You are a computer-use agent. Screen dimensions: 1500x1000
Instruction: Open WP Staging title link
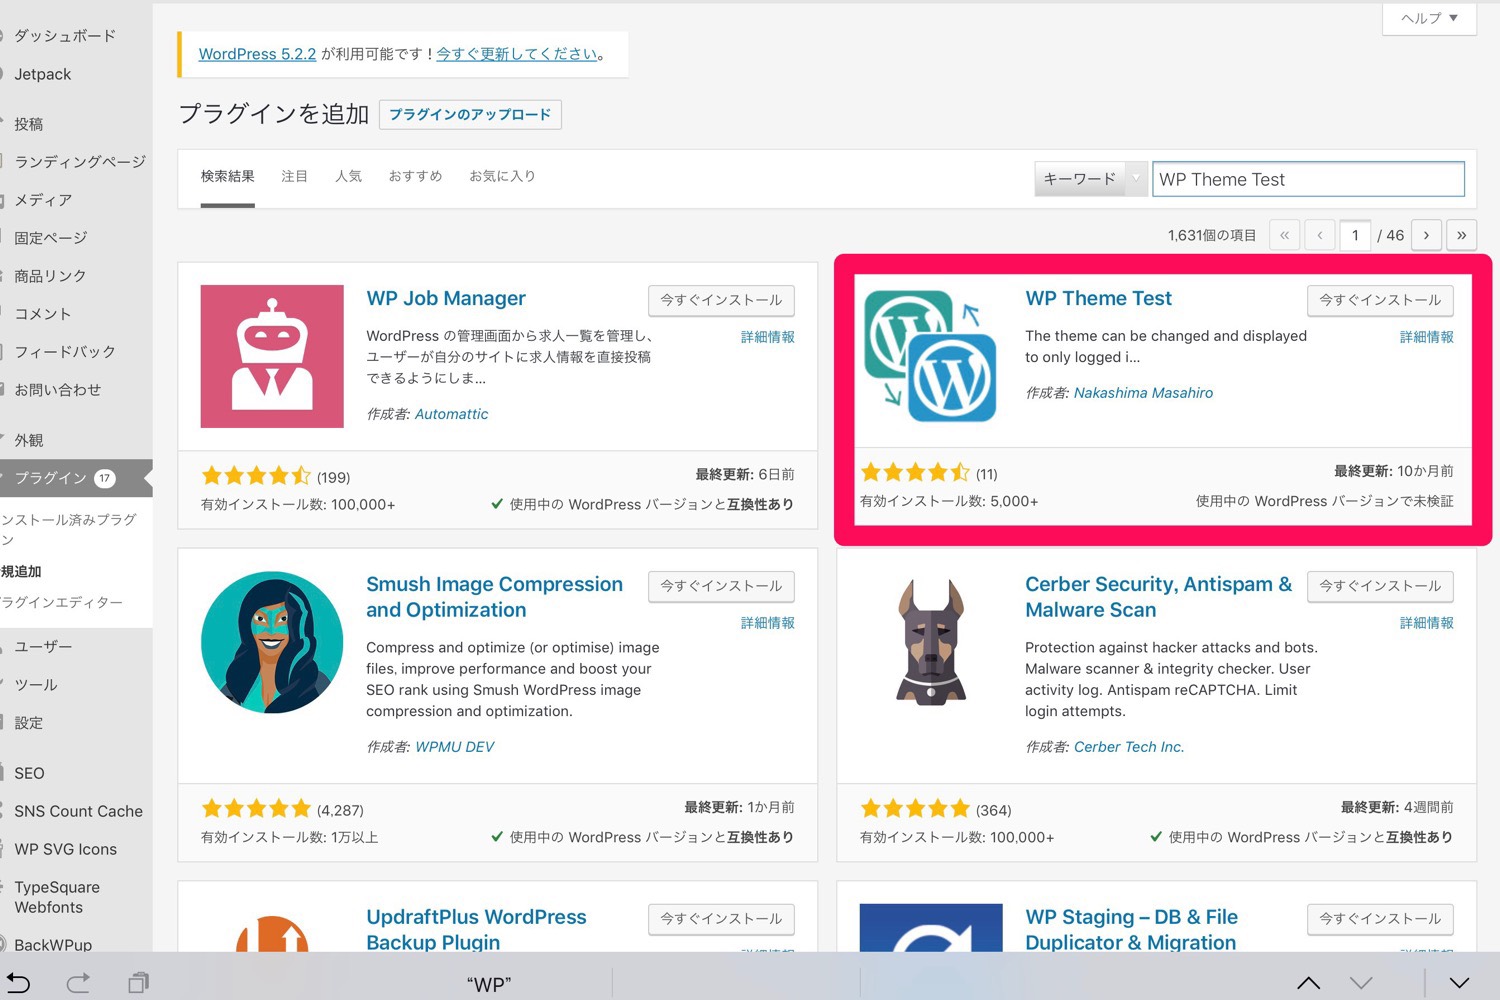point(1131,929)
